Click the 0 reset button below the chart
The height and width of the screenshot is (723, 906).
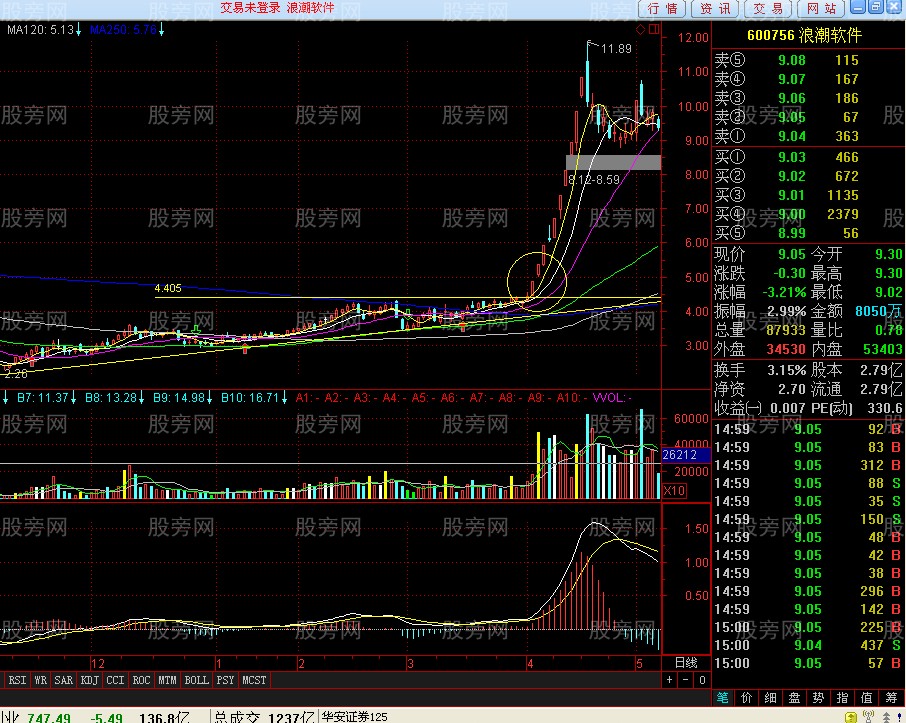tap(702, 680)
